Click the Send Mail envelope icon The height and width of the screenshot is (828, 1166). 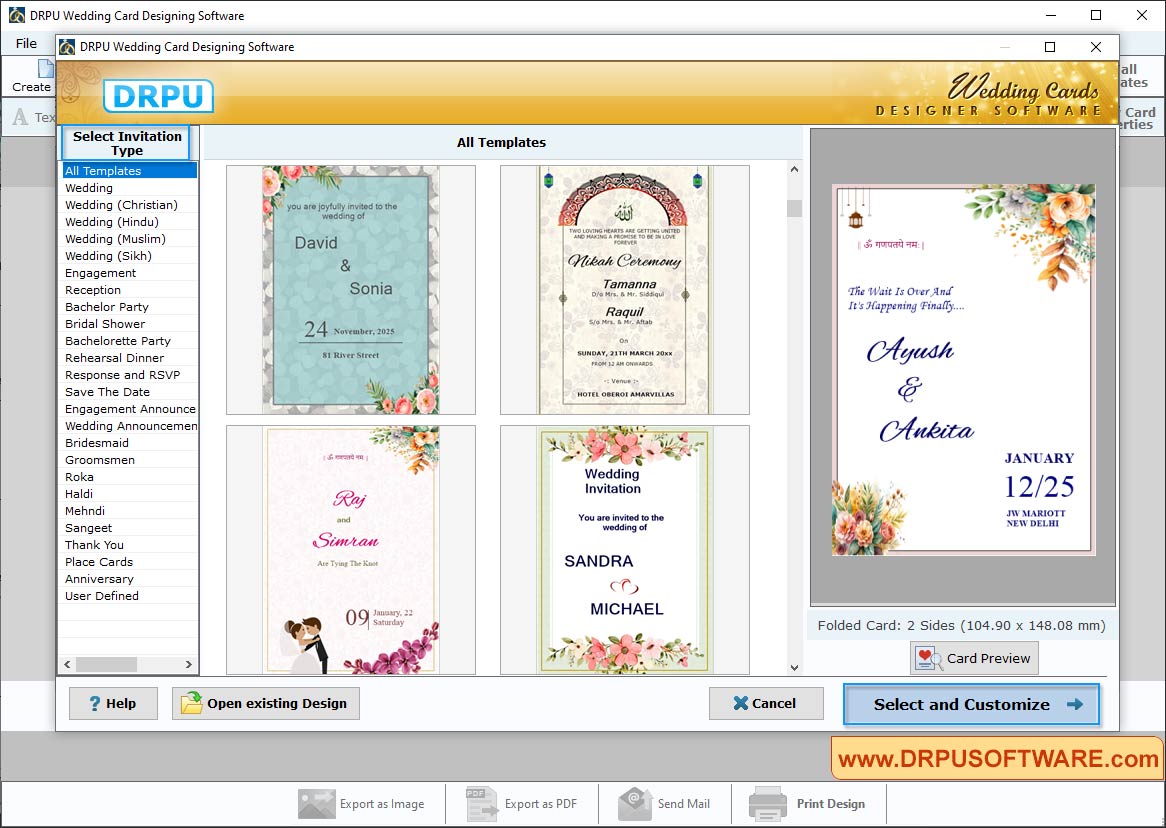634,803
